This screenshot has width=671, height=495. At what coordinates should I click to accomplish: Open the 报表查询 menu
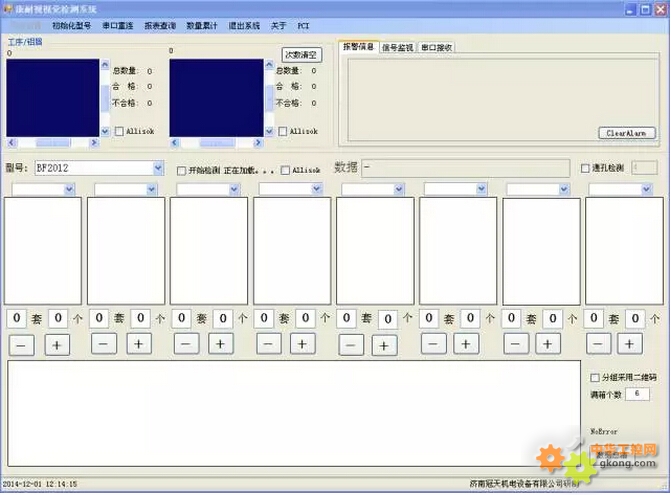tap(160, 25)
